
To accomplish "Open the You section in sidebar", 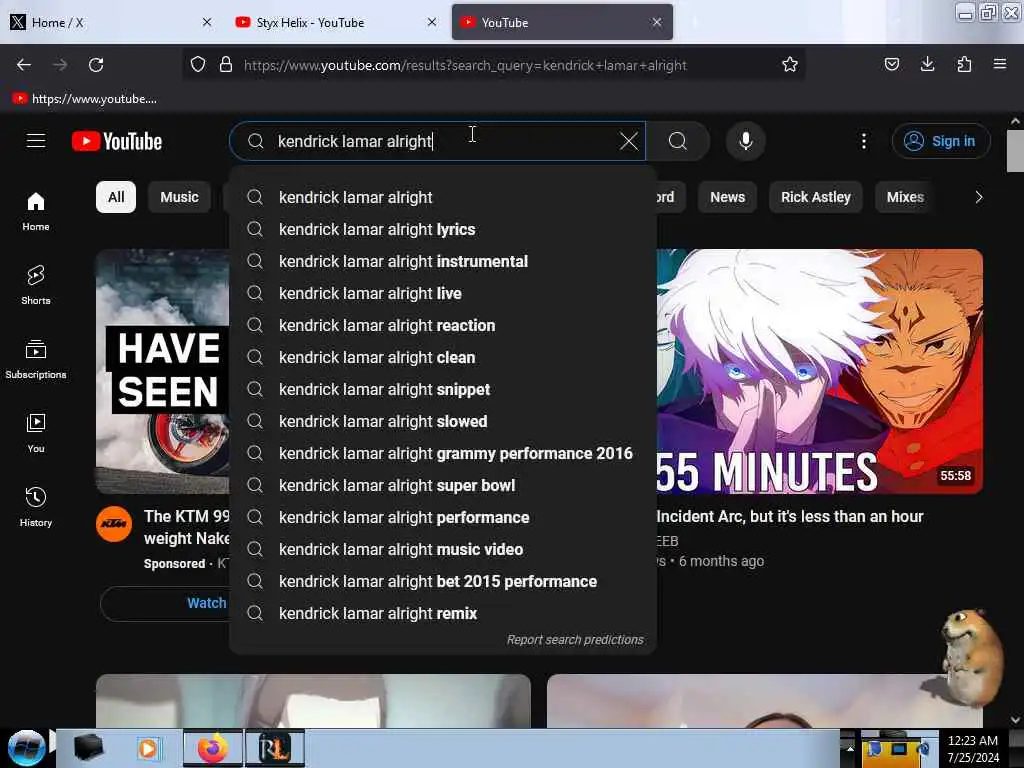I will [36, 433].
